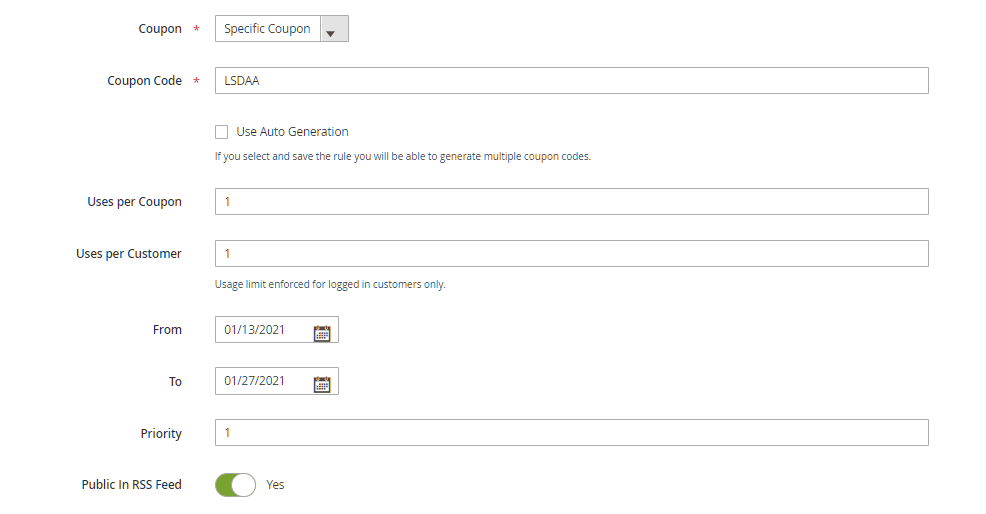Image resolution: width=986 pixels, height=514 pixels.
Task: Focus the Uses per Customer input
Action: 571,254
